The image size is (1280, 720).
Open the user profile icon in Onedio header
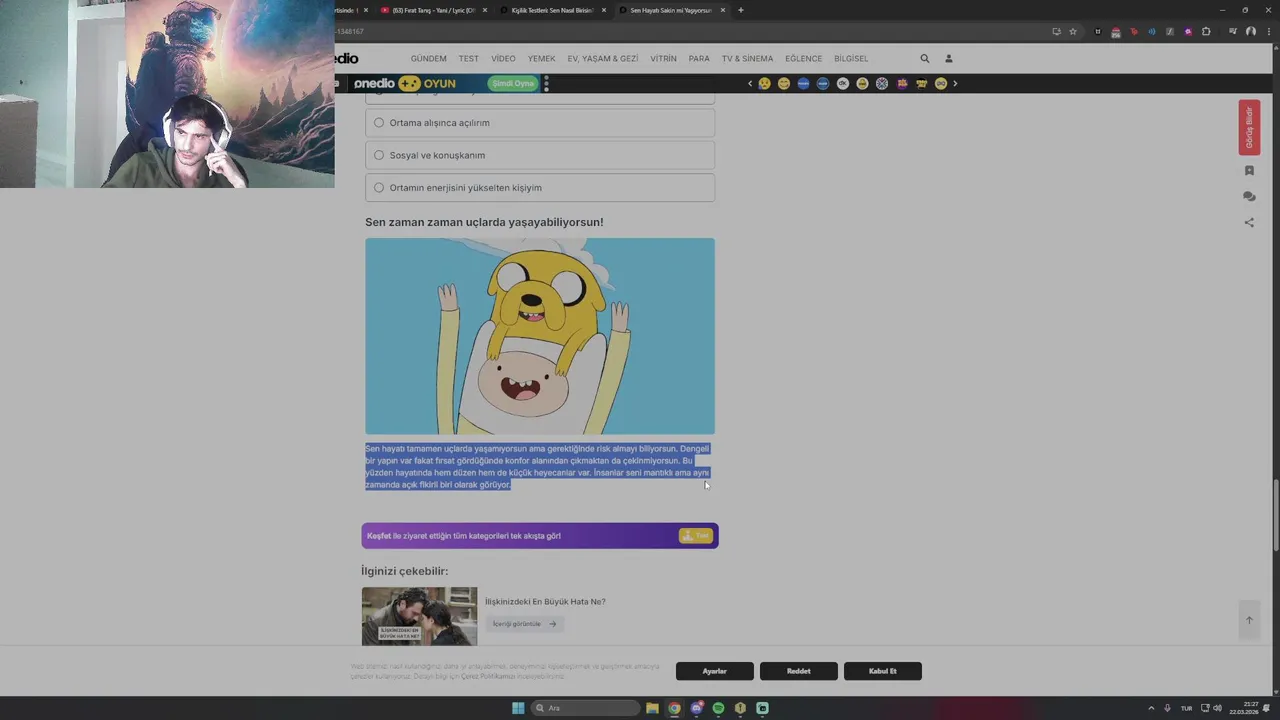pyautogui.click(x=949, y=59)
